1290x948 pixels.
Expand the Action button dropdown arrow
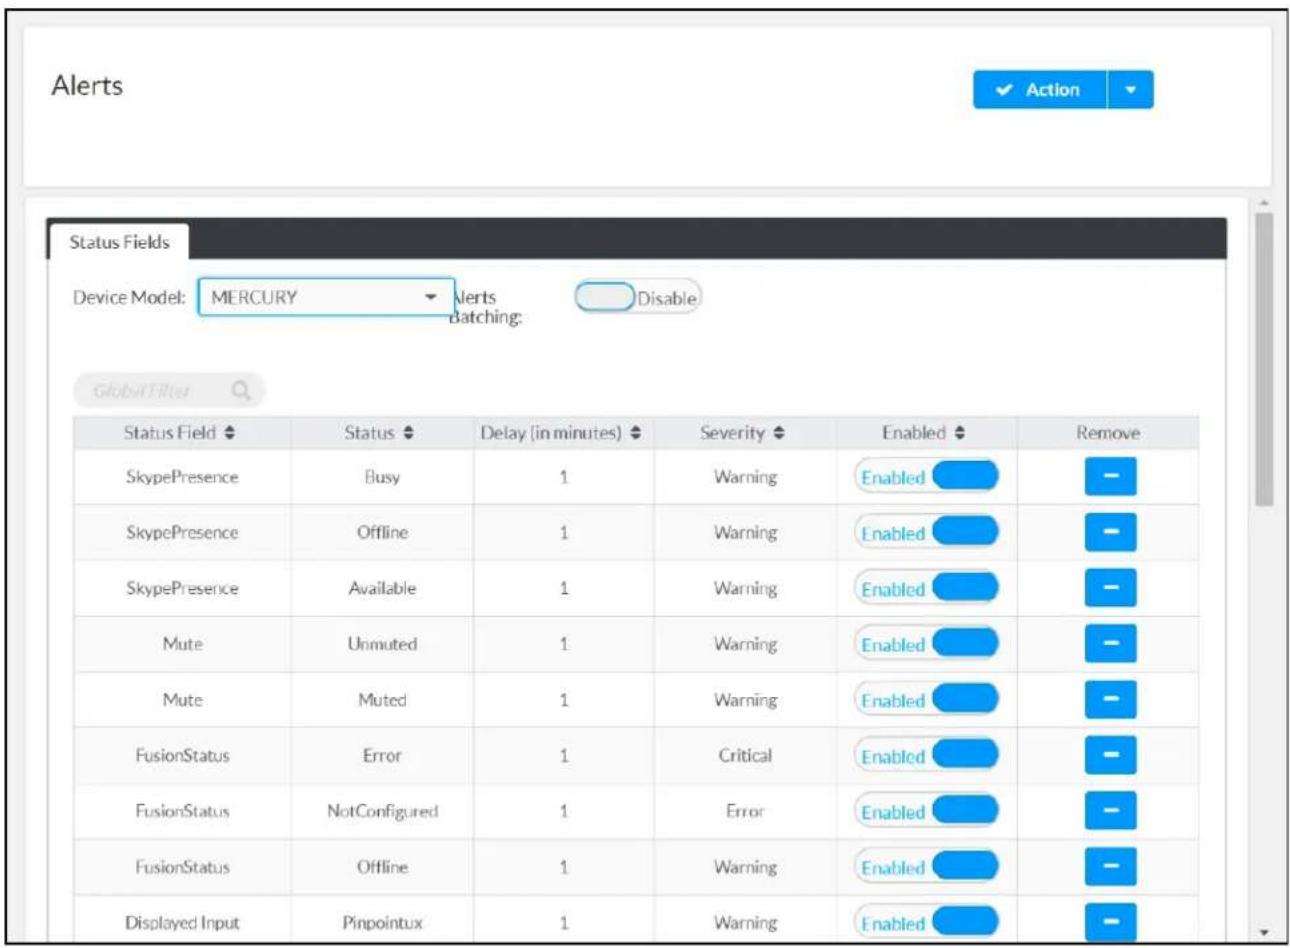1131,90
